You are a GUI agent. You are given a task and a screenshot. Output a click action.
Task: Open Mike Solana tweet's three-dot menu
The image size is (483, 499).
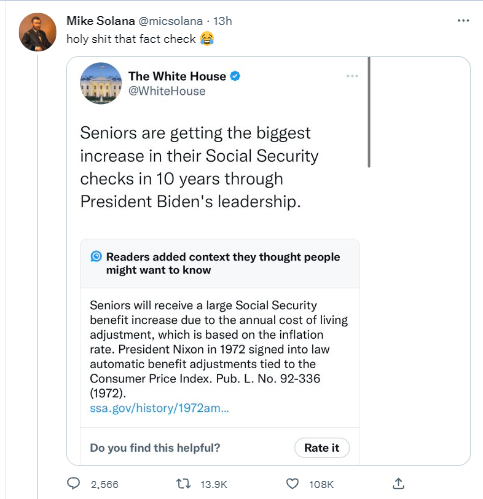click(463, 21)
